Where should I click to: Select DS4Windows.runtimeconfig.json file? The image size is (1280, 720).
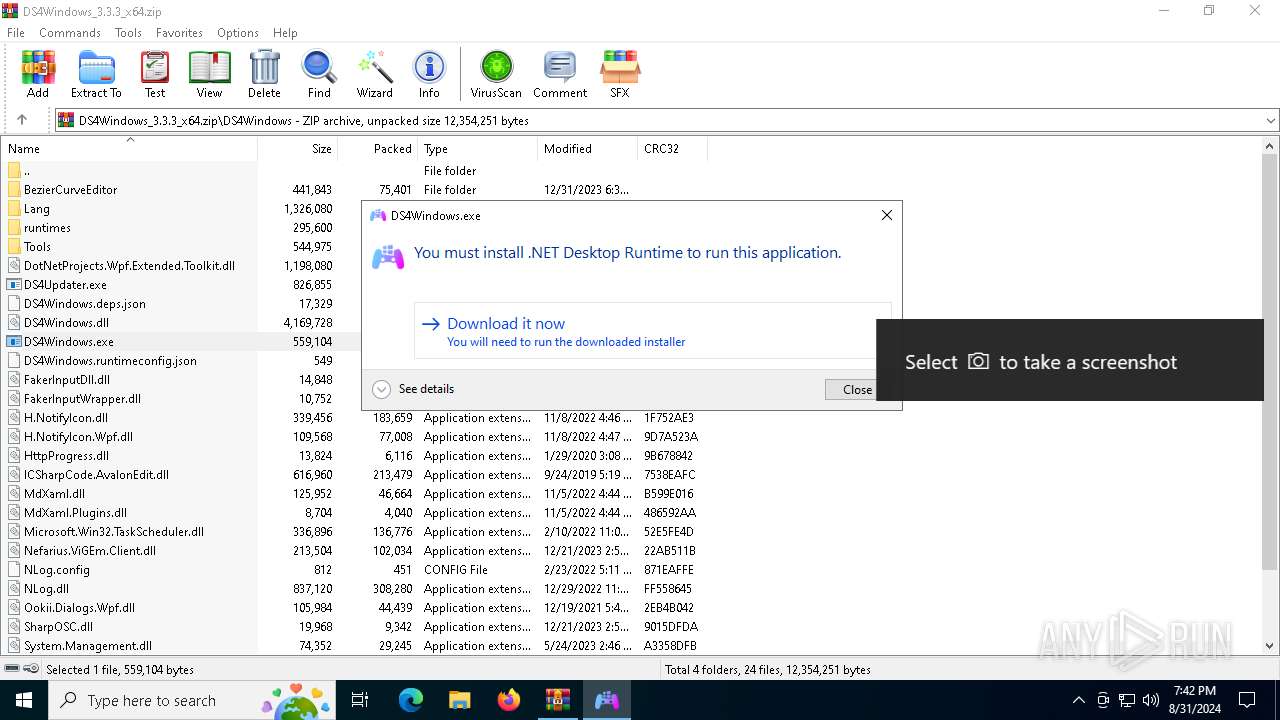tap(110, 361)
